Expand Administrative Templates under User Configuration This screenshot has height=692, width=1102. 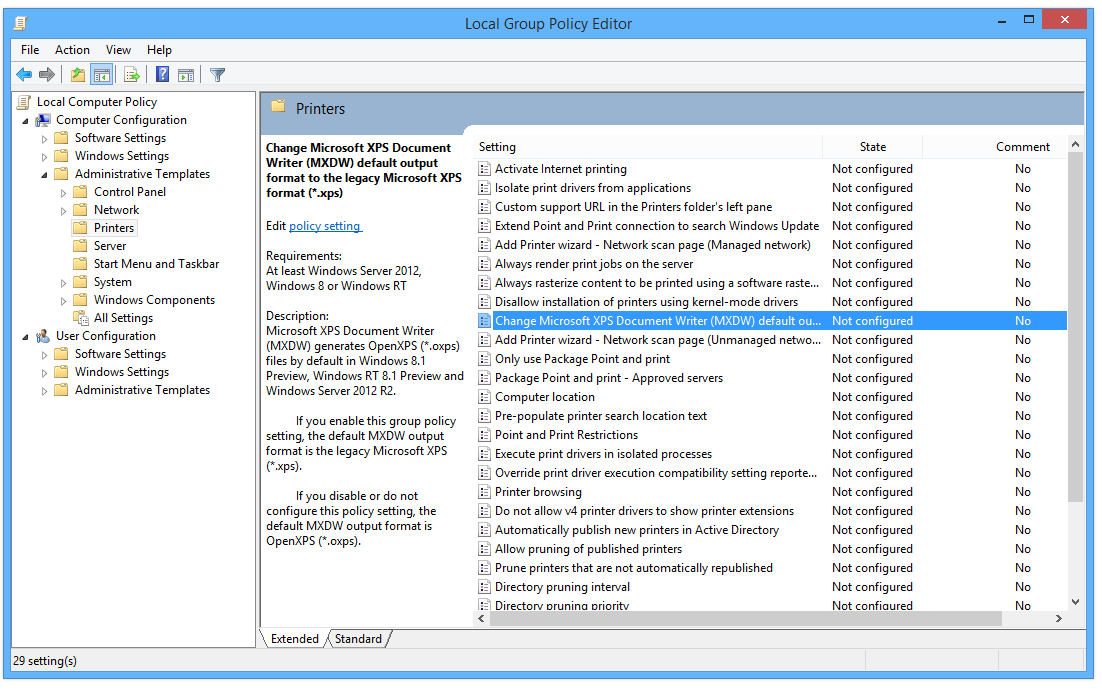coord(44,391)
